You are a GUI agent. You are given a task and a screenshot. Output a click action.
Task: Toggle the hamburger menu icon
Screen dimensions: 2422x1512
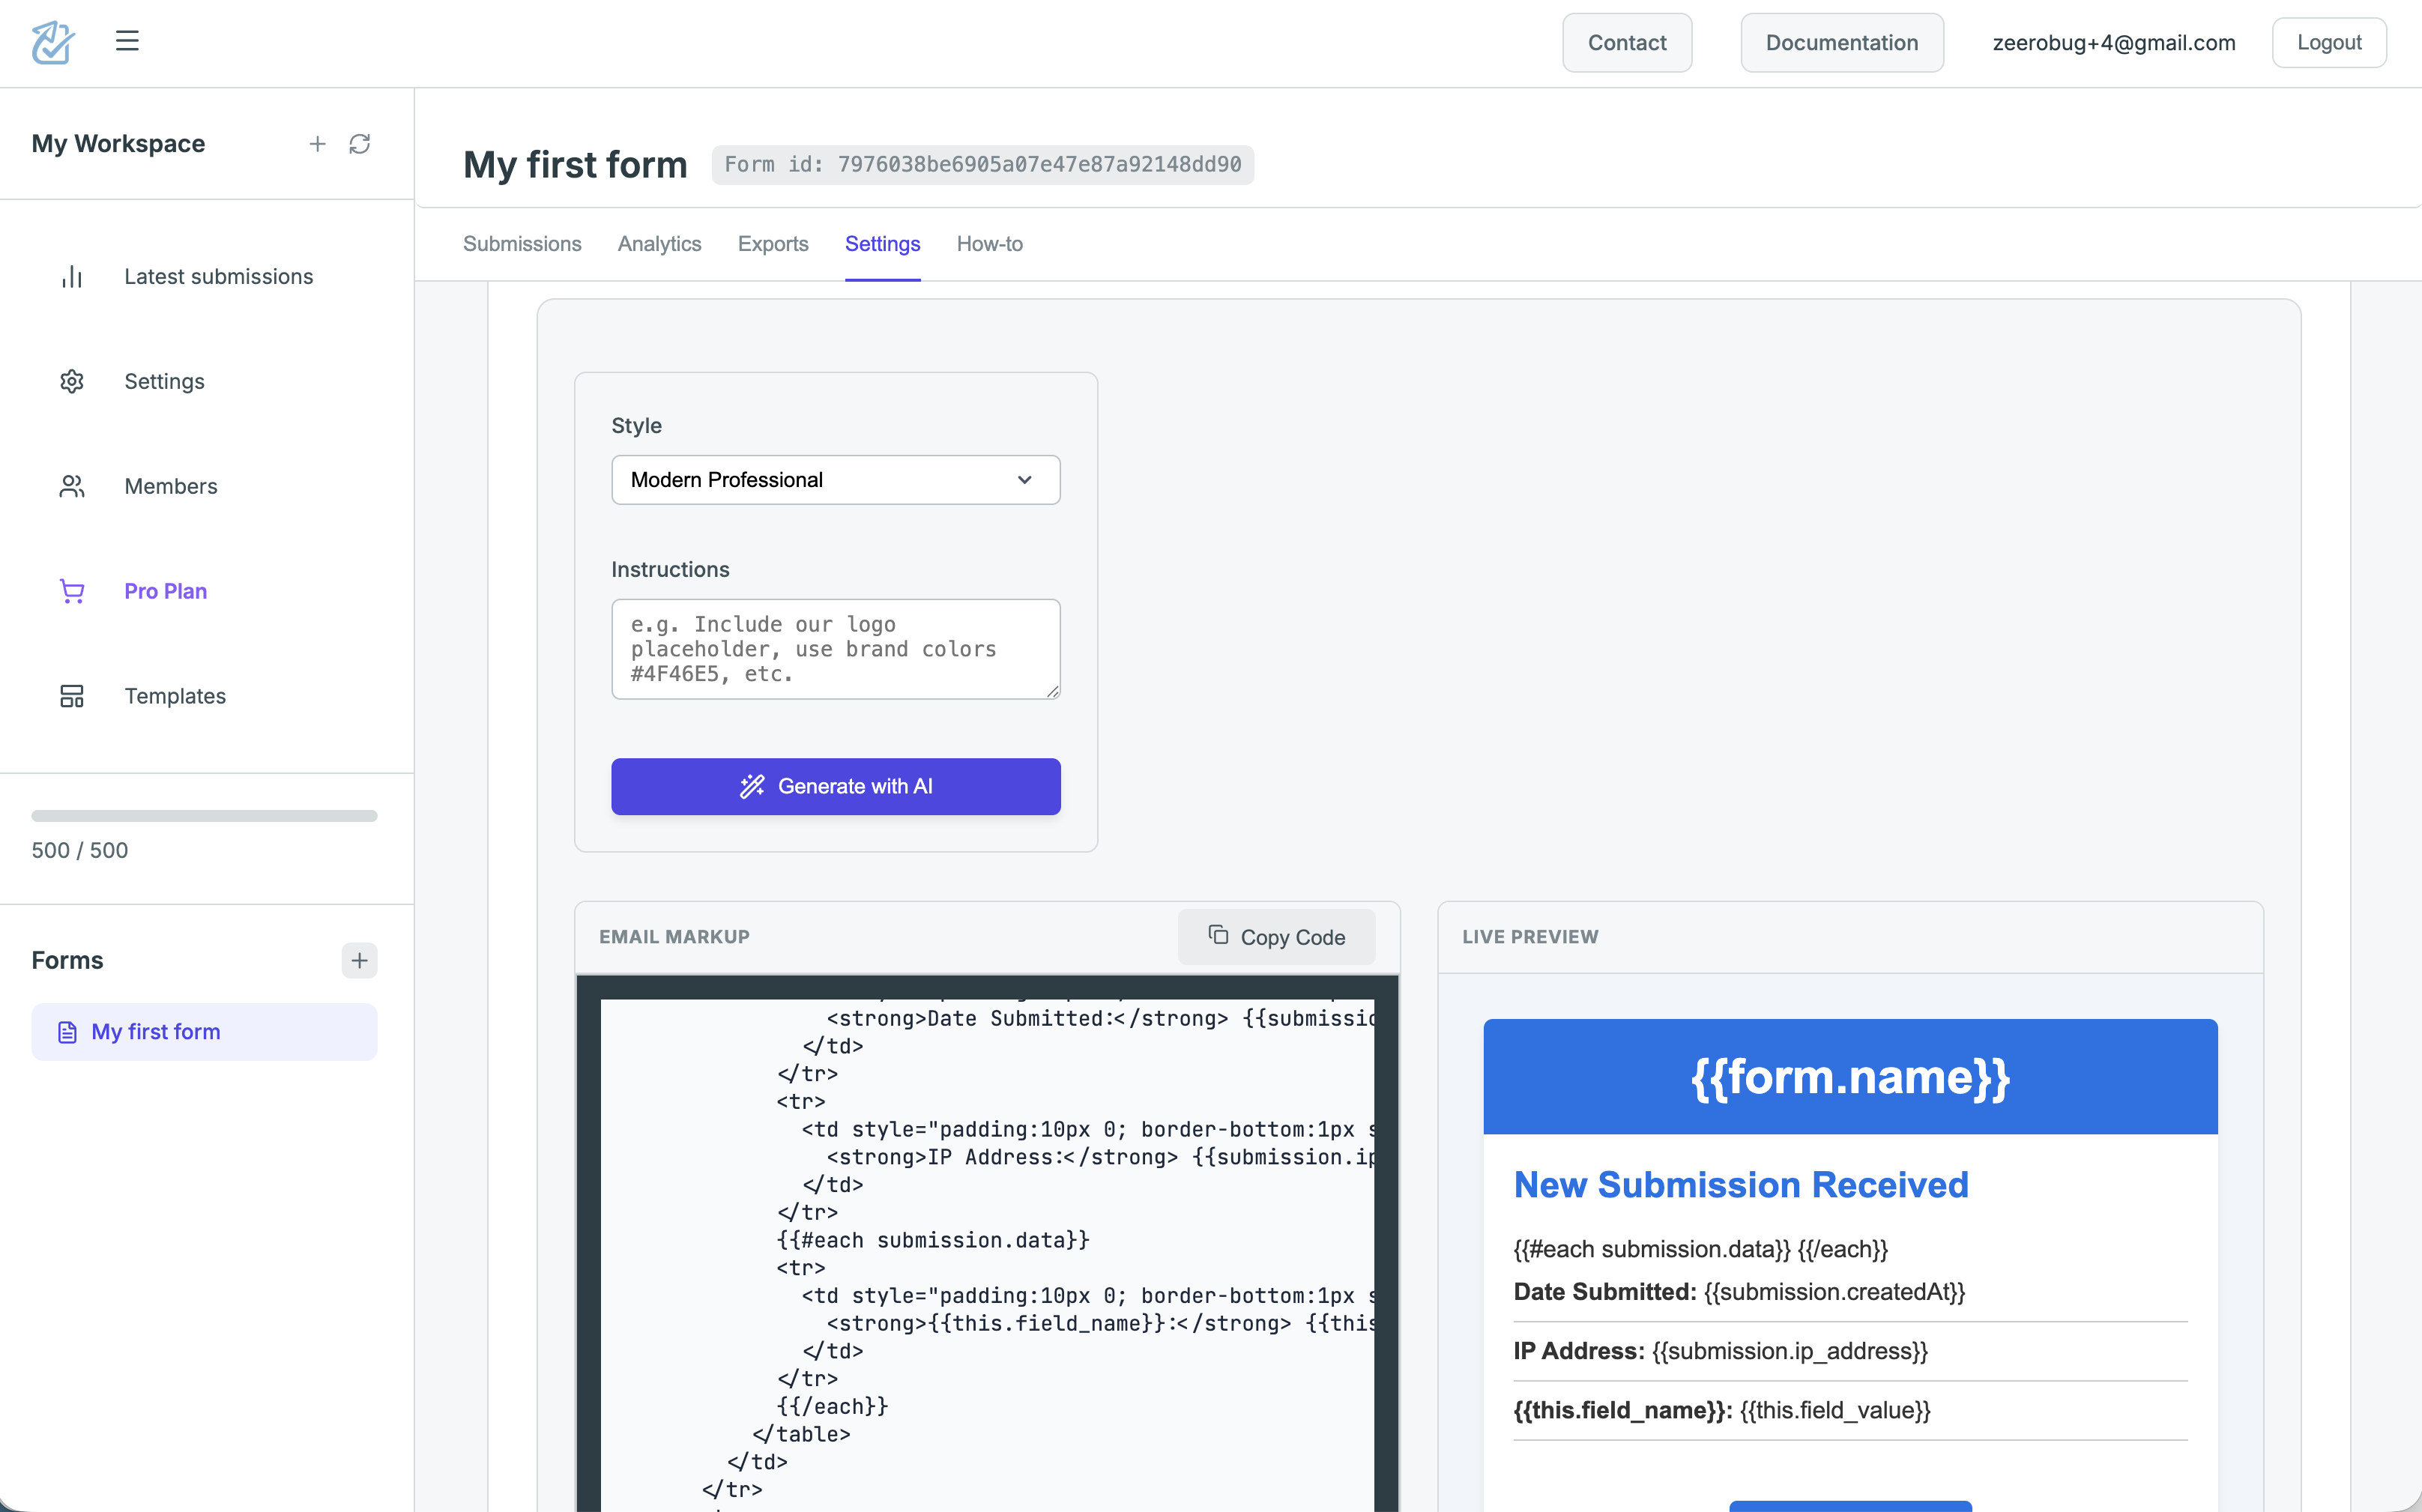(127, 41)
